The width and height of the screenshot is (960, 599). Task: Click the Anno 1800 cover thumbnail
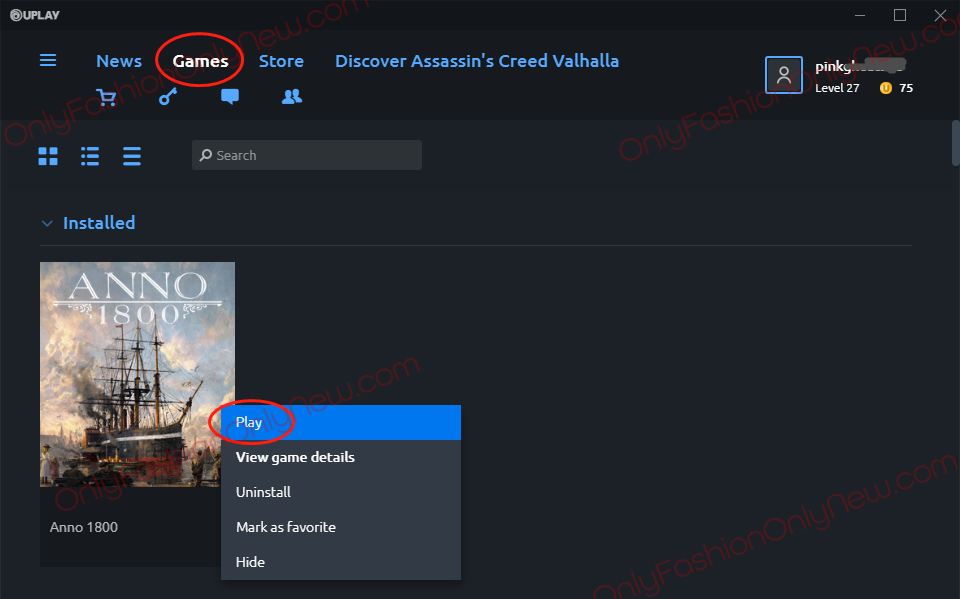point(137,375)
